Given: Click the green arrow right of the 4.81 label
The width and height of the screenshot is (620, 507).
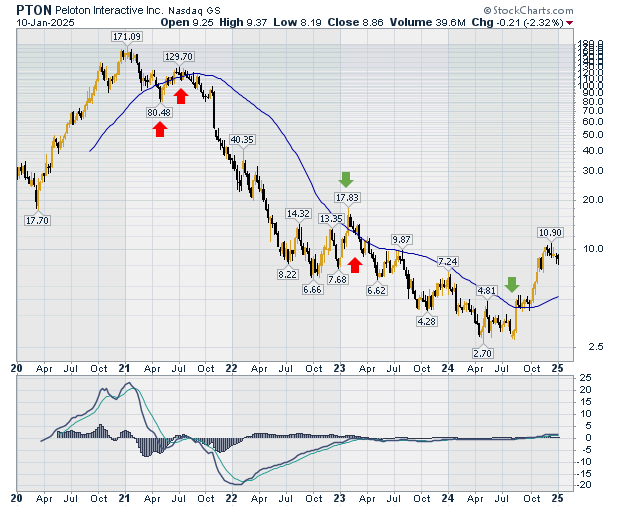Looking at the screenshot, I should click(511, 285).
